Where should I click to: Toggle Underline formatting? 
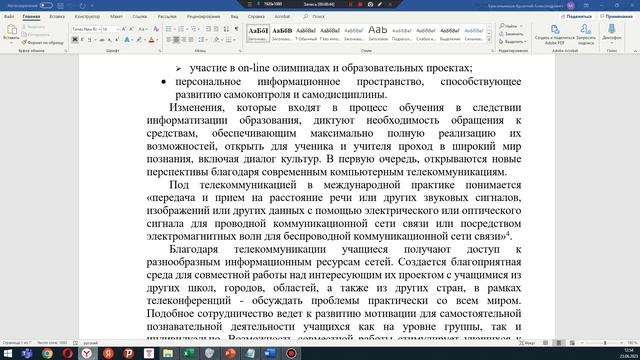(x=89, y=40)
